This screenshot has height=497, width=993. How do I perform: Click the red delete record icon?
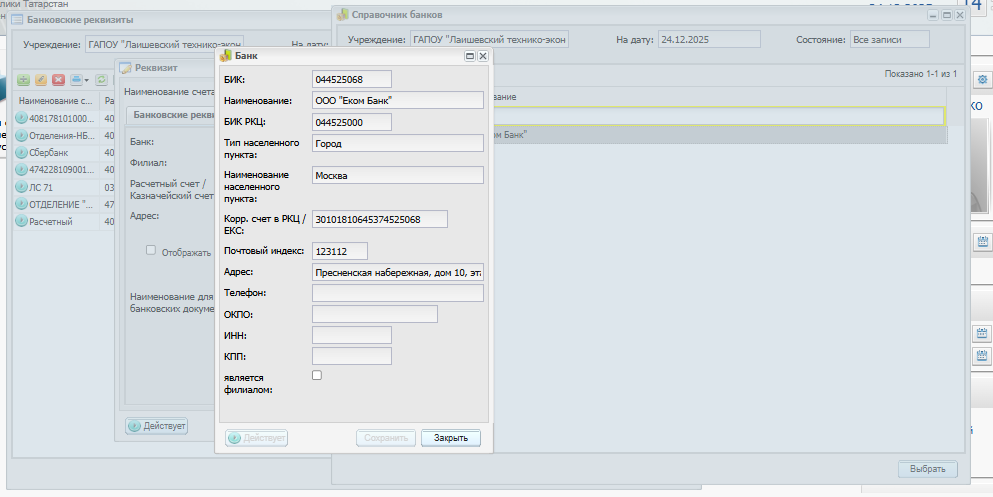click(58, 80)
